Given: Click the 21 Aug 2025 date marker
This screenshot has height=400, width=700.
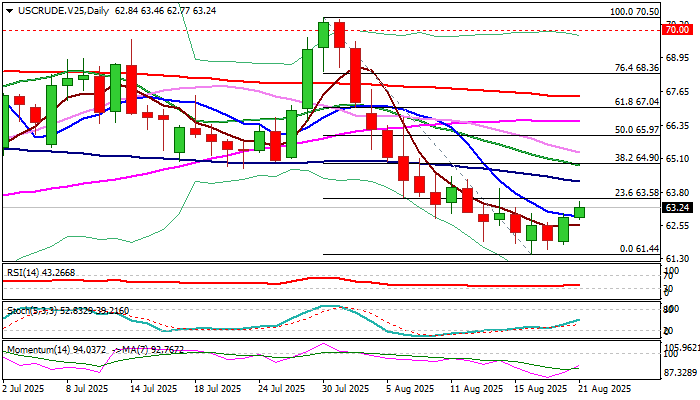Looking at the screenshot, I should pyautogui.click(x=605, y=389).
